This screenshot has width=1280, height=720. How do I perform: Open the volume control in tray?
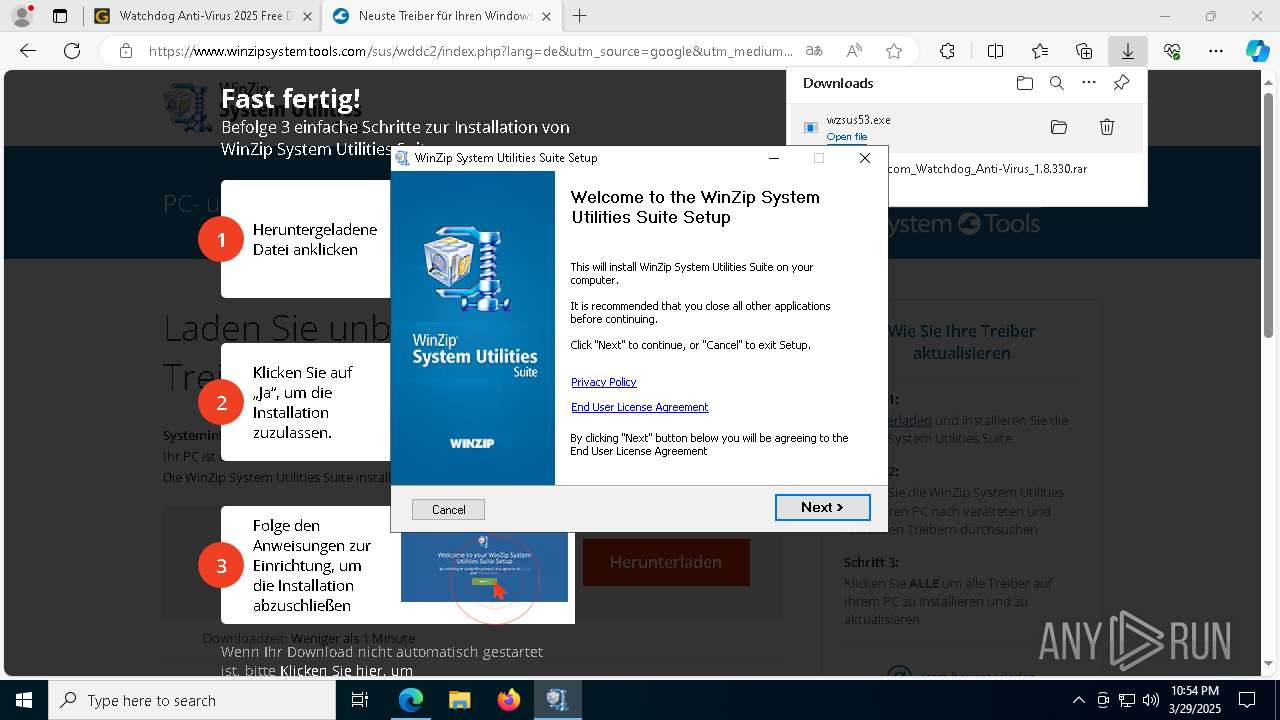1151,700
